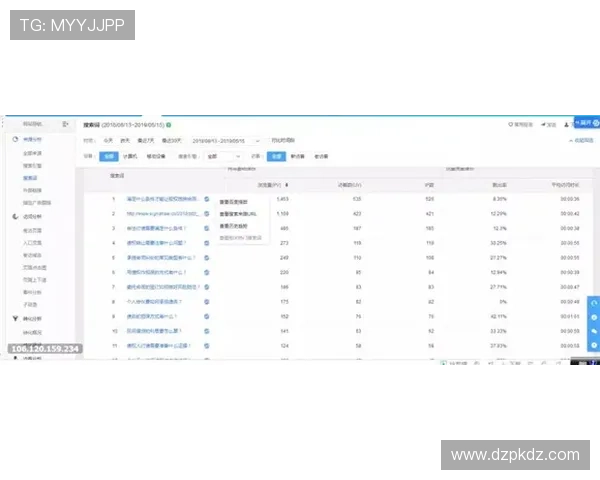Click 收起筛选 link to collapse filters
600x480 pixels.
(x=583, y=141)
